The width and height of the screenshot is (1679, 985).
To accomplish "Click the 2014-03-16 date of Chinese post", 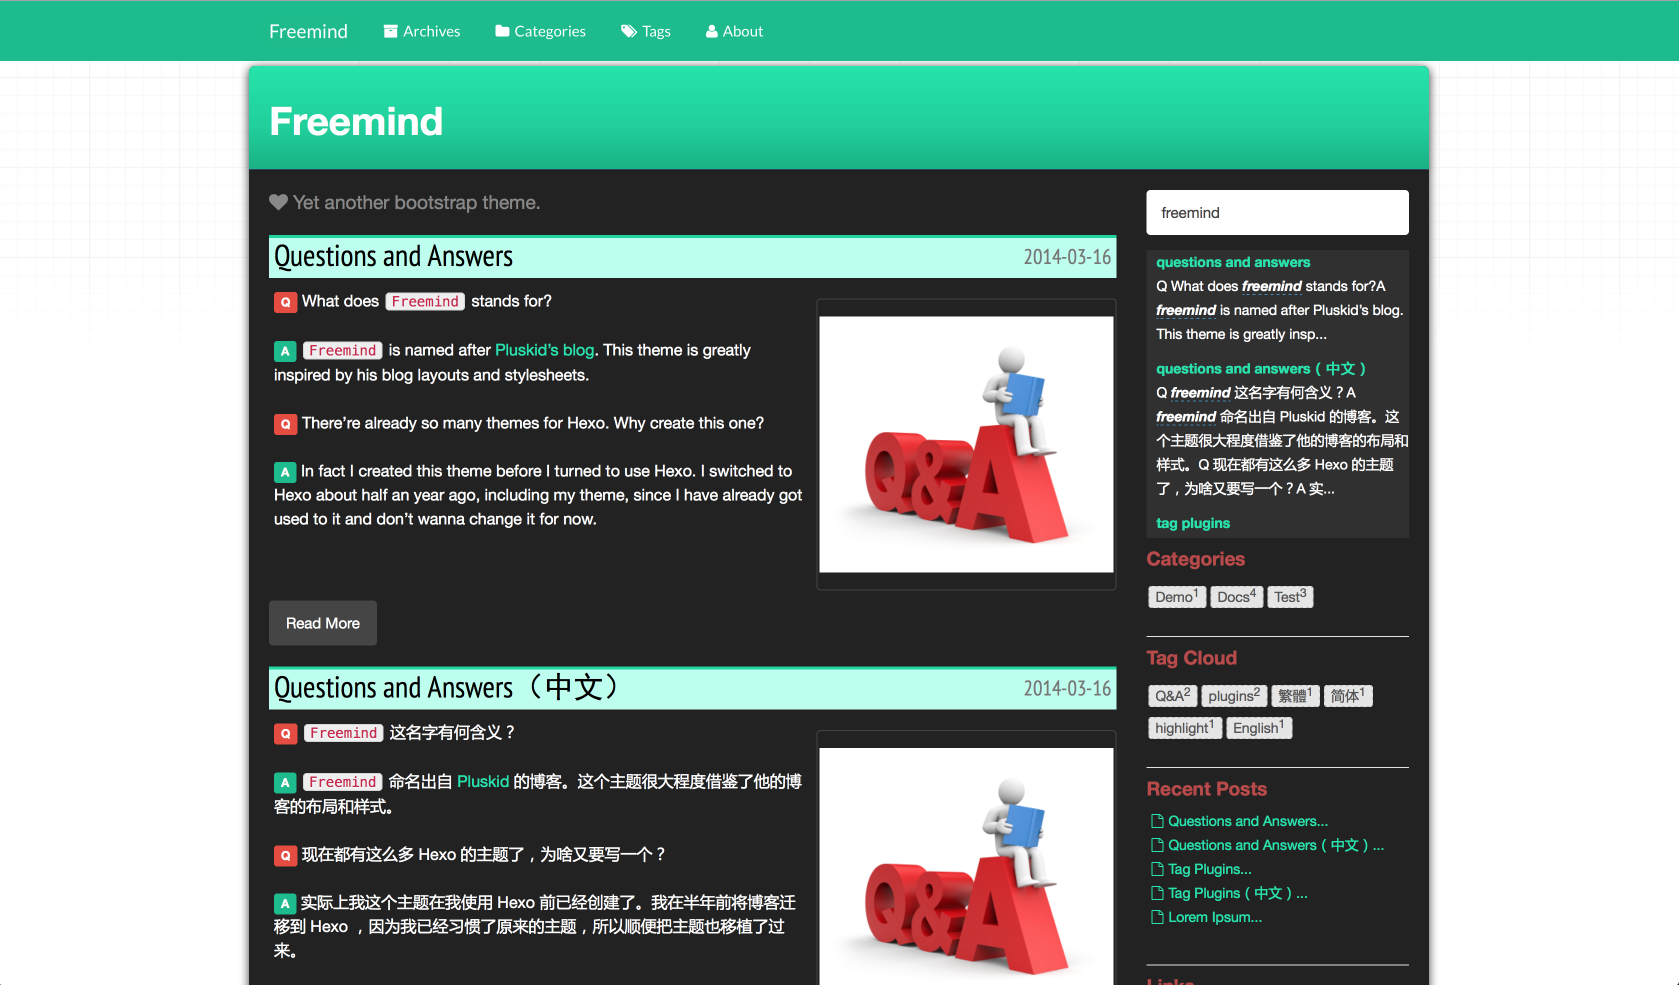I will click(1067, 689).
